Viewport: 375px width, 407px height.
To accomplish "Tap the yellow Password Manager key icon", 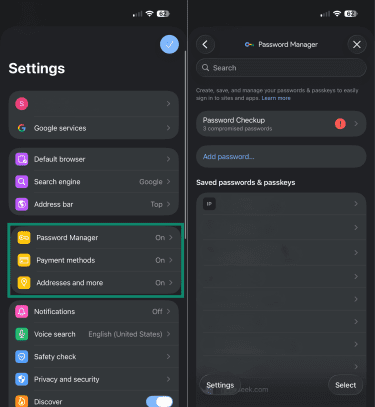I will pyautogui.click(x=24, y=238).
